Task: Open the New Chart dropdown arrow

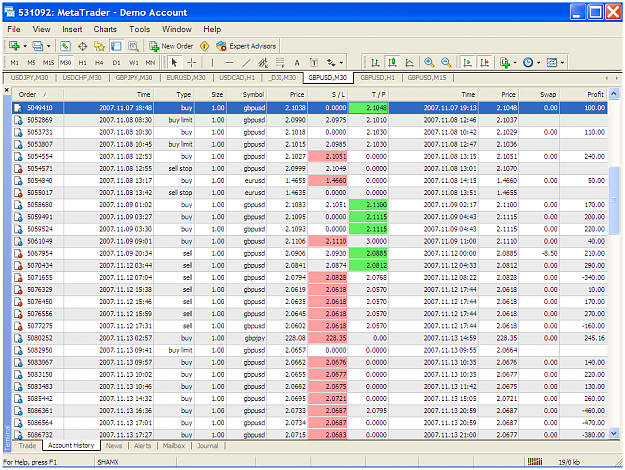Action: coord(25,46)
